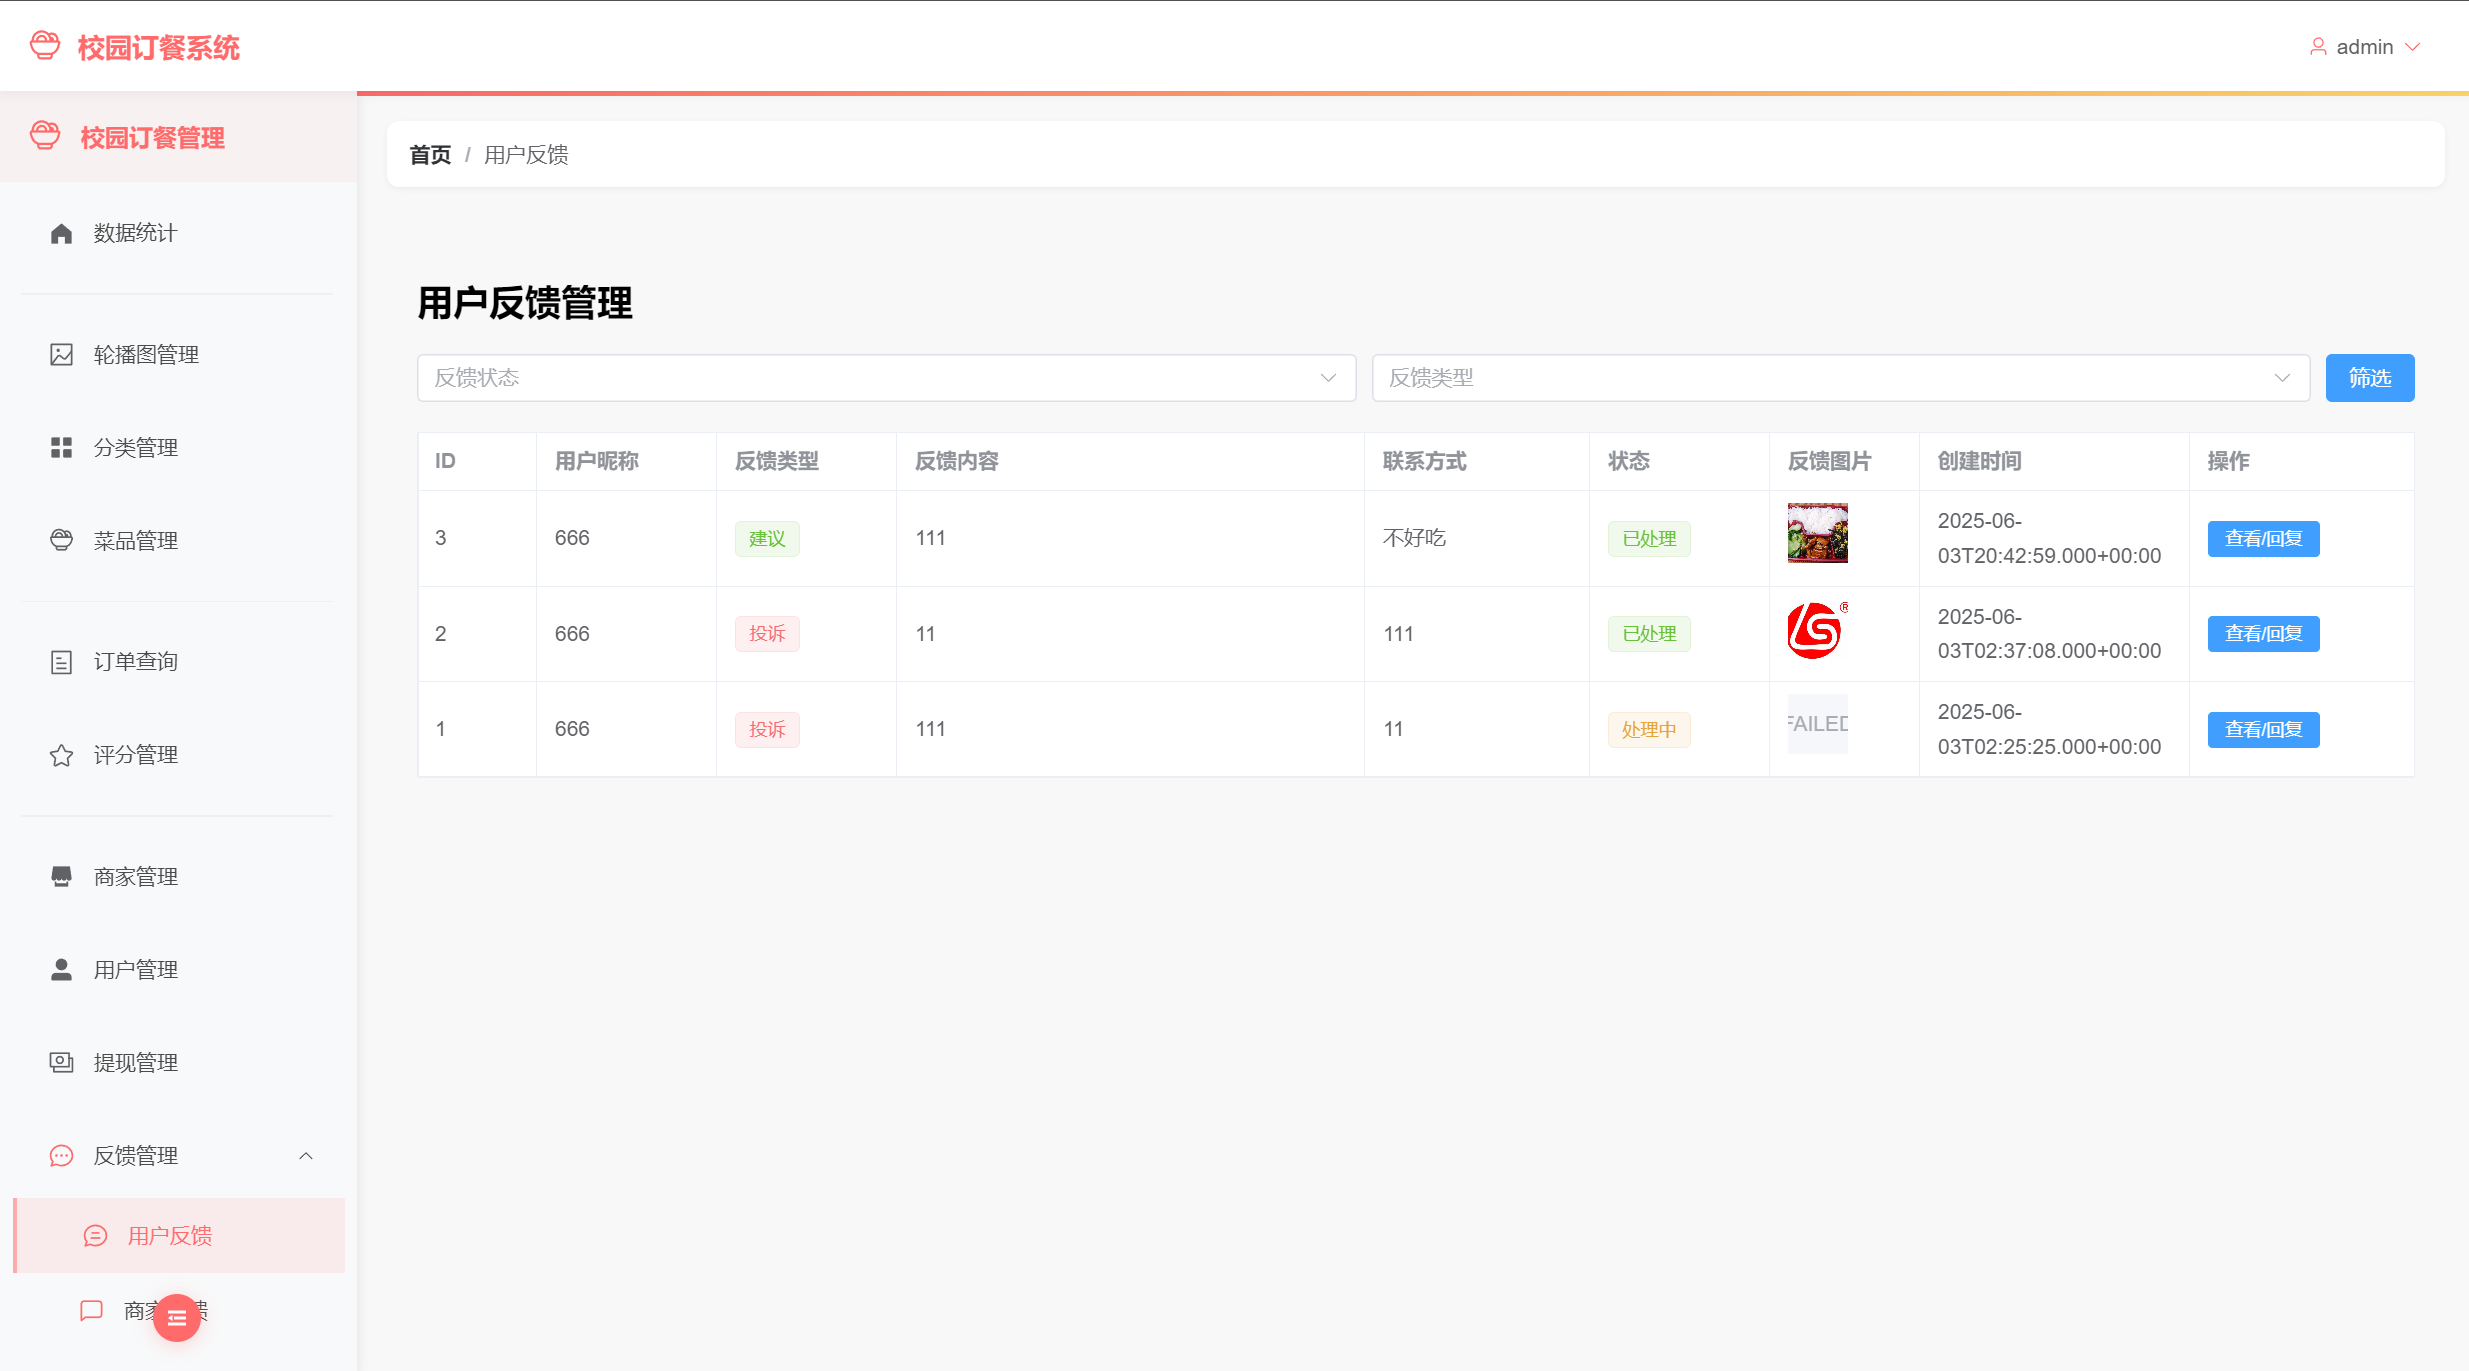Open the 用户管理 menu item

[136, 970]
